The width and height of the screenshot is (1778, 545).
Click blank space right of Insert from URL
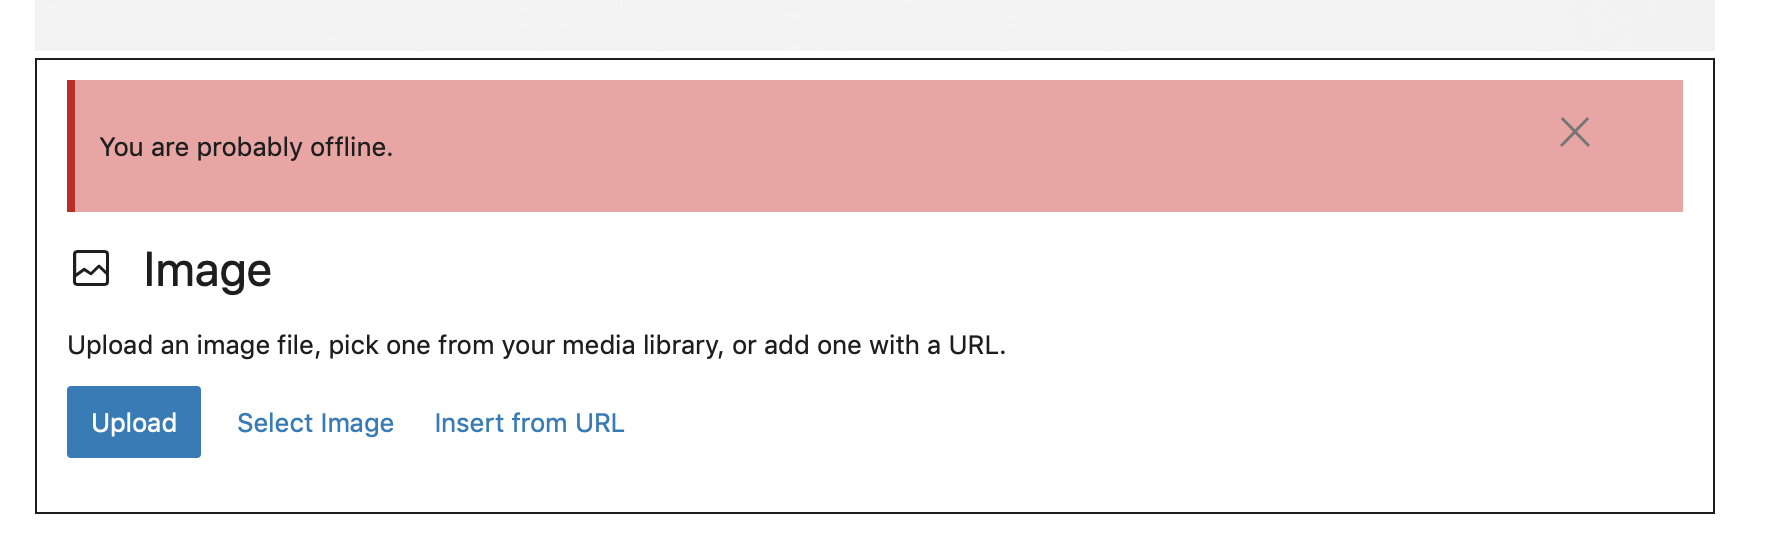[x=1100, y=423]
